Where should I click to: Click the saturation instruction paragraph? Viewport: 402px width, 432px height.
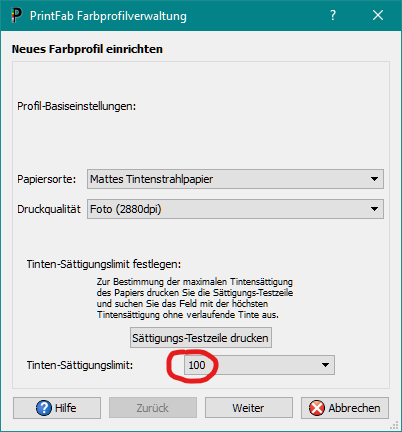[x=195, y=298]
